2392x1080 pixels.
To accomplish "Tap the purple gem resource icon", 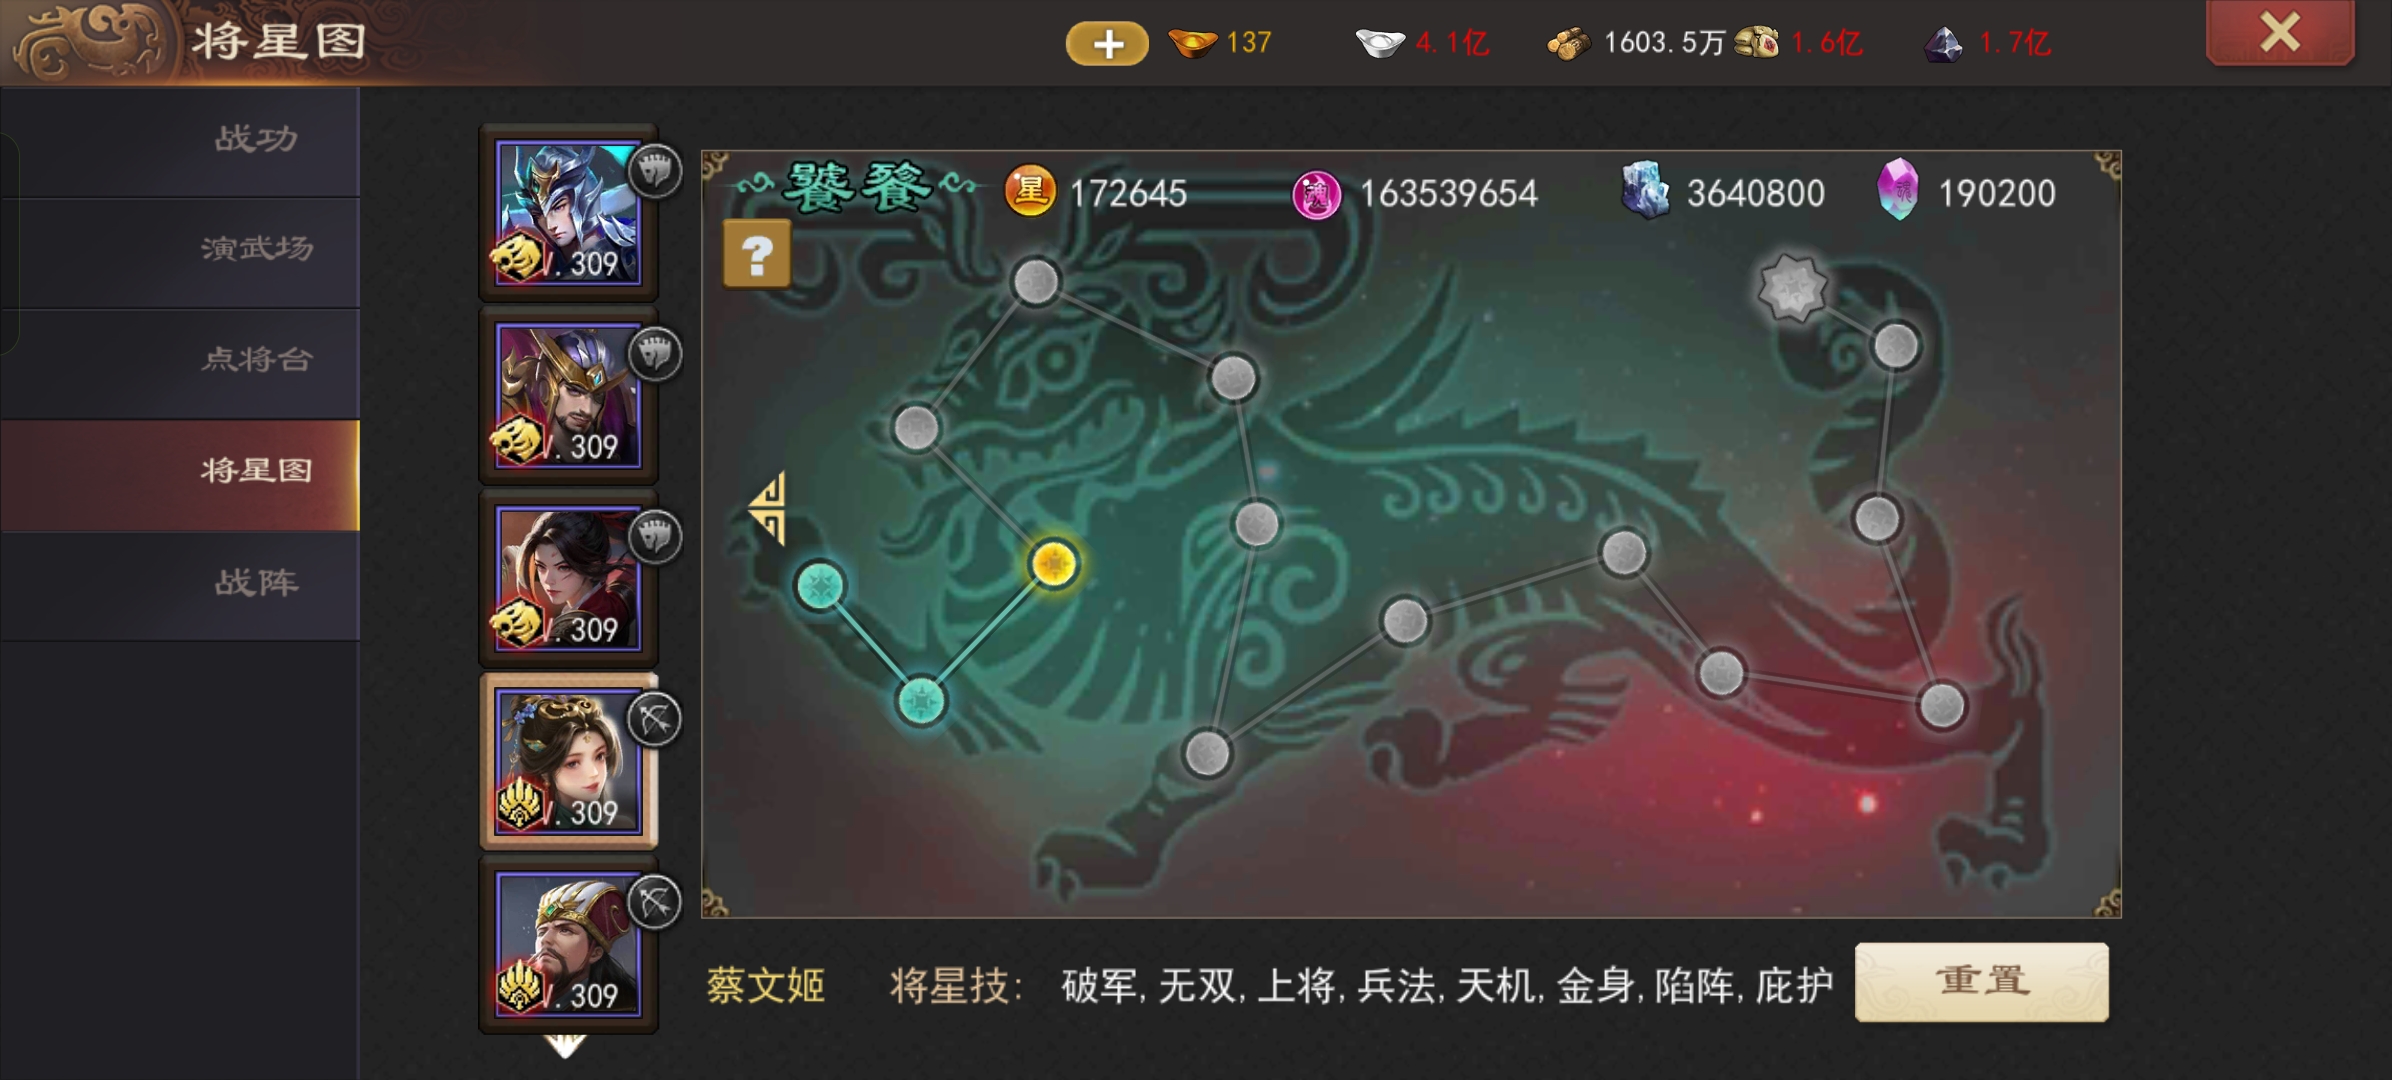I will [1897, 189].
